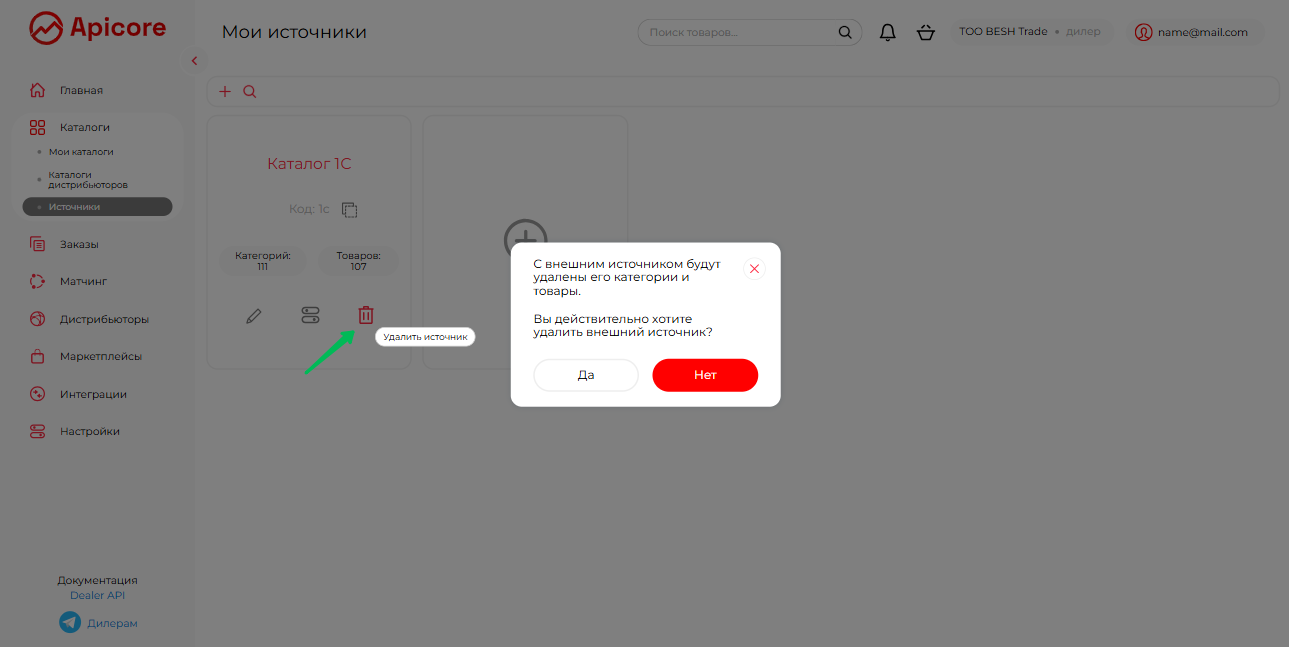1289x647 pixels.
Task: Click the Поиск товаров search field
Action: pyautogui.click(x=740, y=32)
